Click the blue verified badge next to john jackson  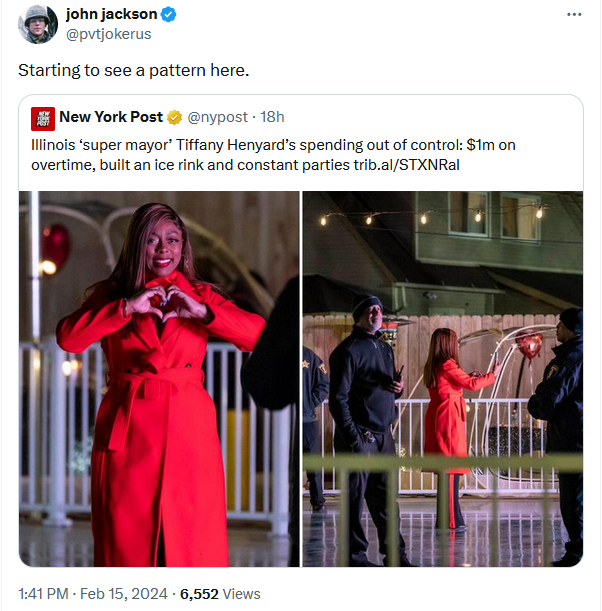tap(169, 15)
